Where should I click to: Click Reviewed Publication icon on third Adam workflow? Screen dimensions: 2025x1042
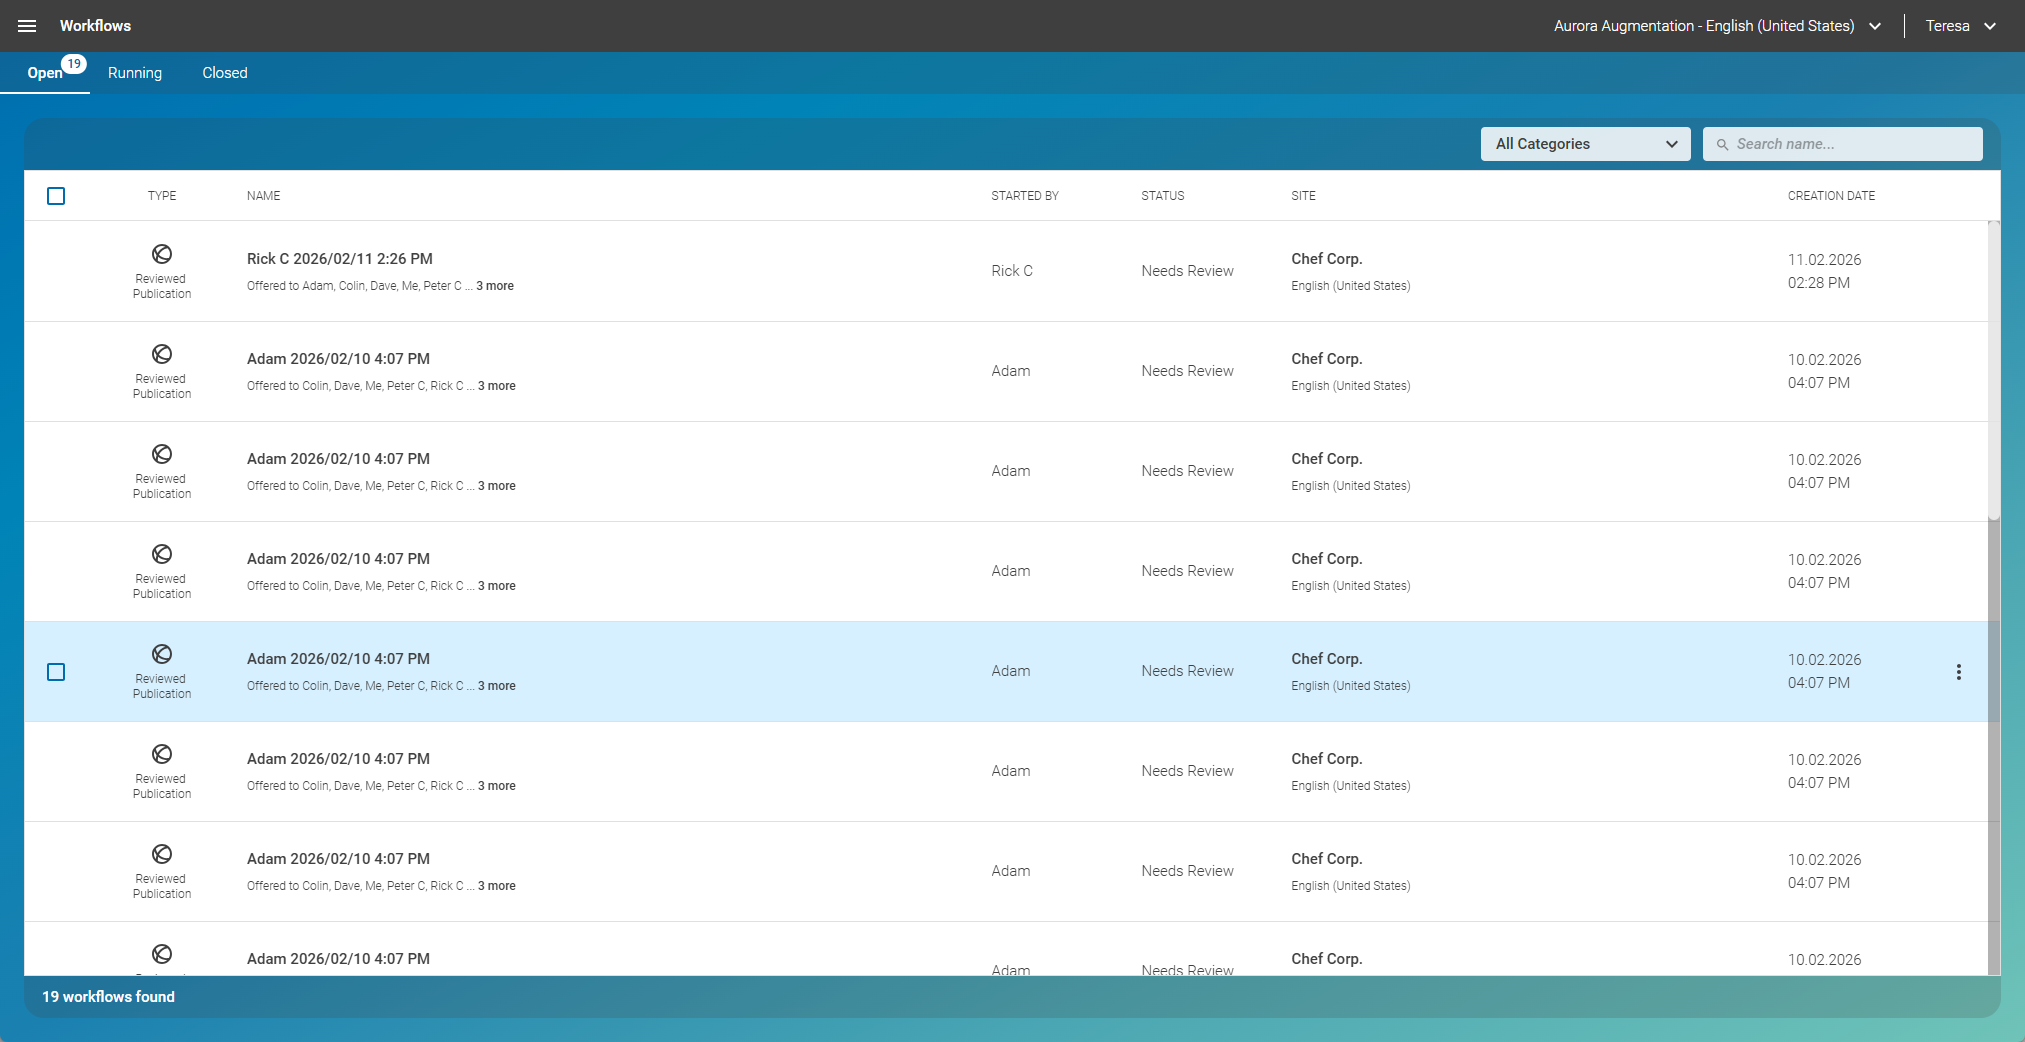pyautogui.click(x=161, y=555)
